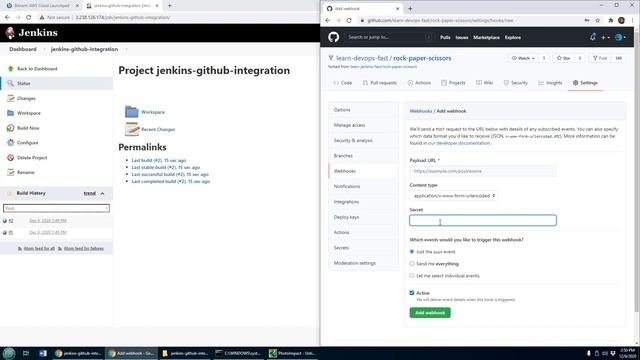Click the Build History trend link
This screenshot has width=640, height=360.
(x=89, y=193)
